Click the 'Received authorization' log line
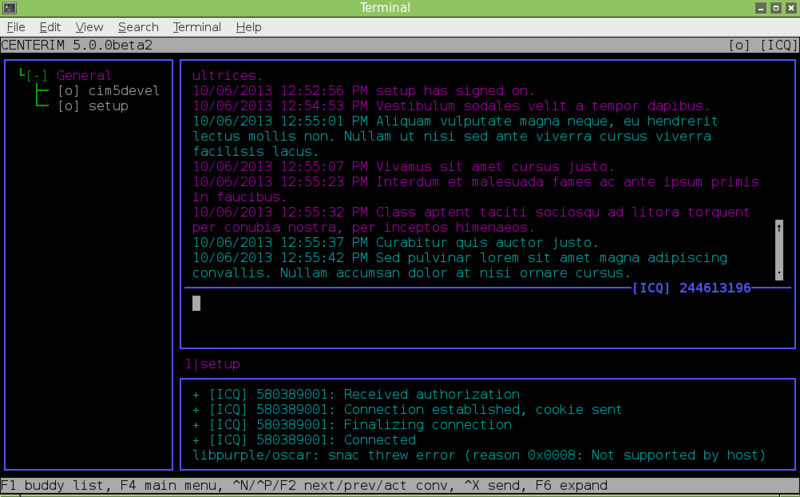Screen dimensions: 800x497 (356, 394)
